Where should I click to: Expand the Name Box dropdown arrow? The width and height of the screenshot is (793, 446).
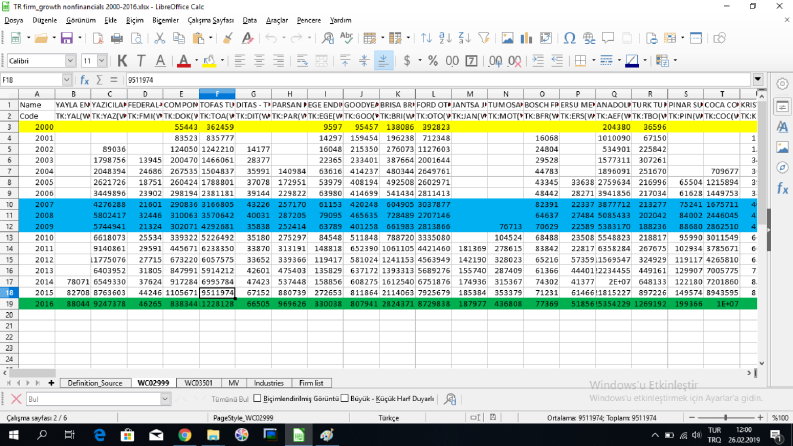coord(67,80)
